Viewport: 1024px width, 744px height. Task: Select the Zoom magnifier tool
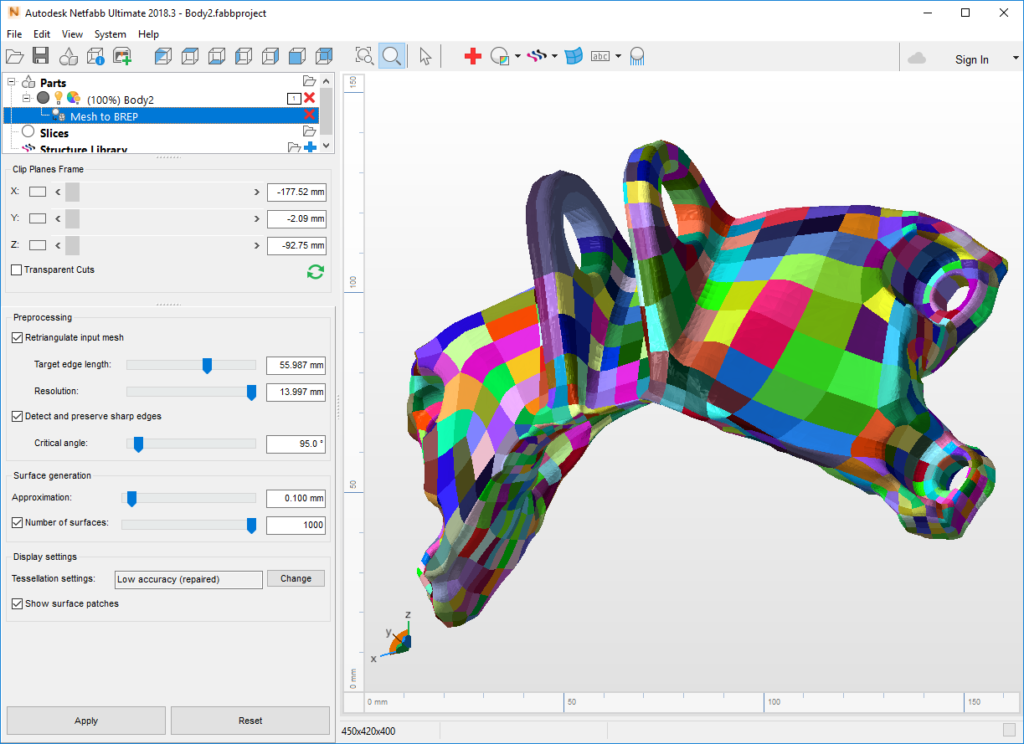(392, 57)
